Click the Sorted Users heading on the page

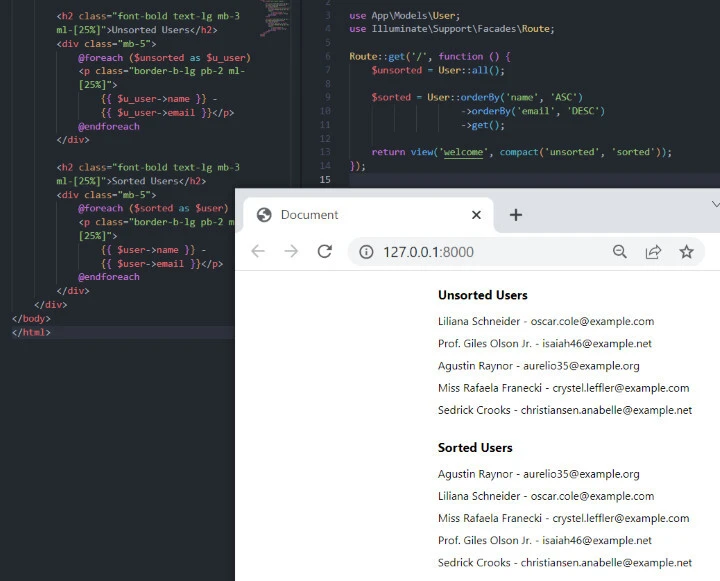[x=475, y=447]
